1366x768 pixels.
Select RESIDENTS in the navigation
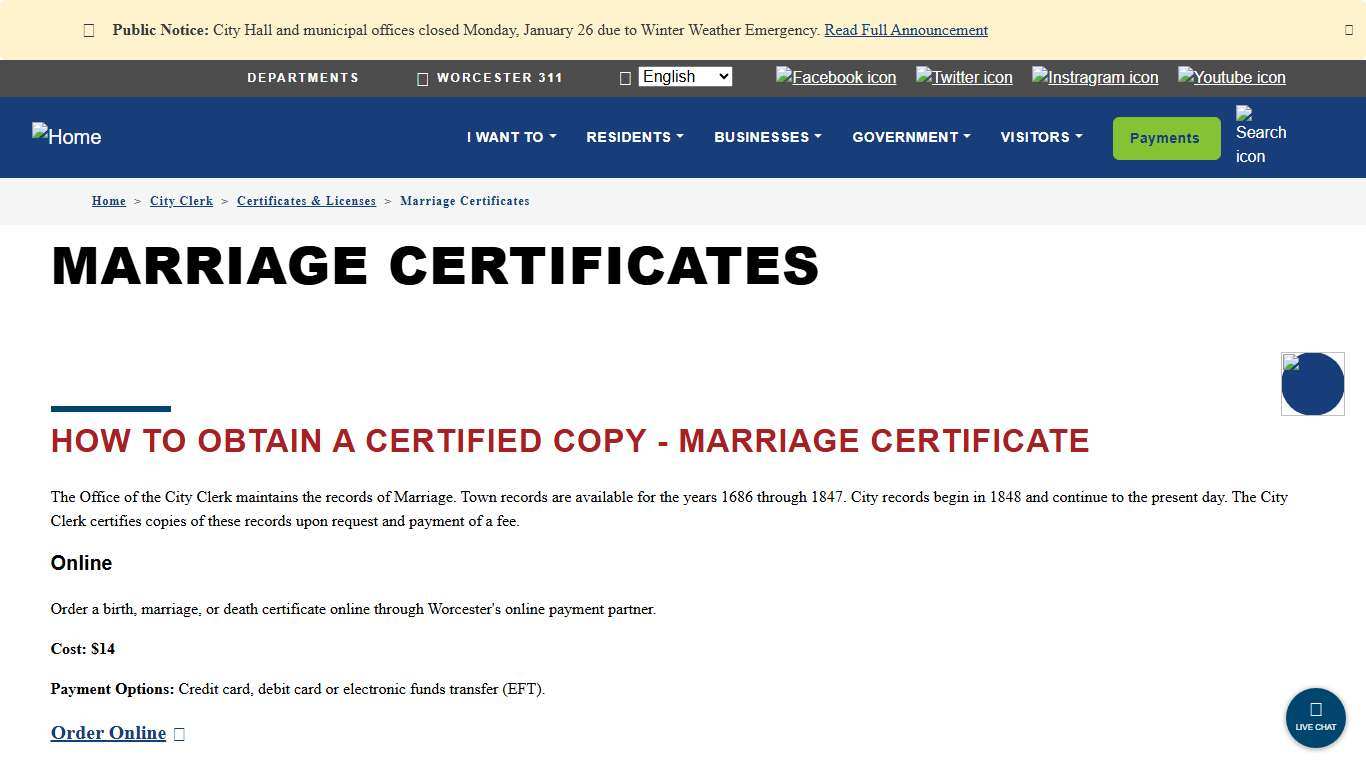click(634, 137)
